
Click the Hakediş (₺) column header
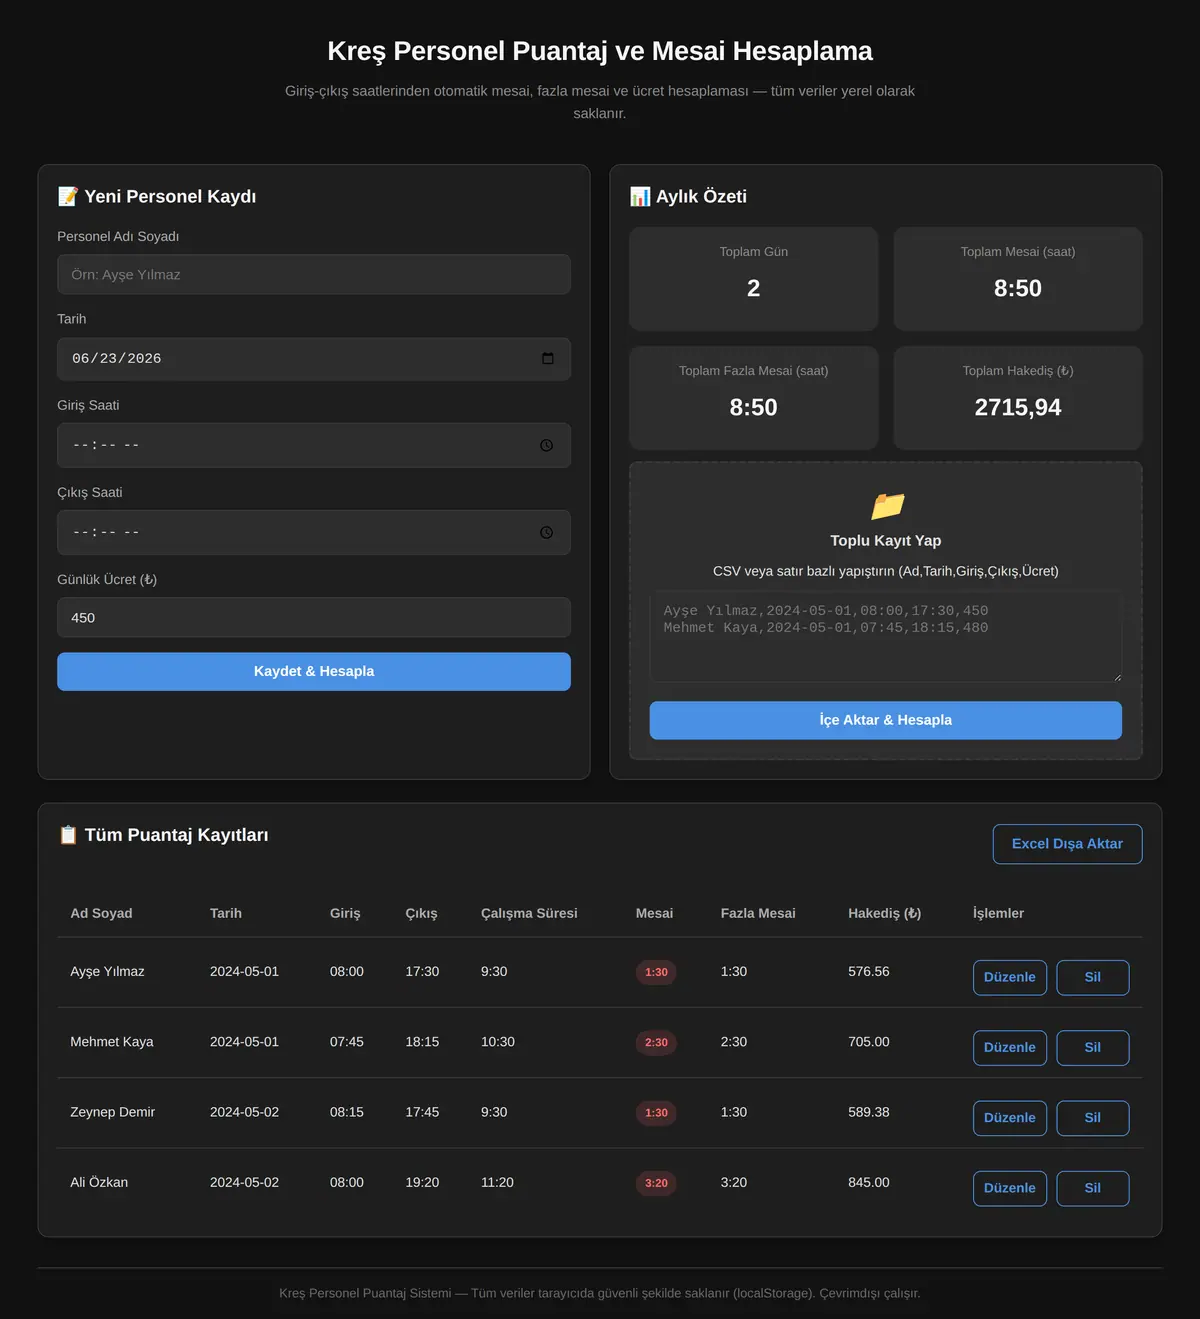[885, 913]
